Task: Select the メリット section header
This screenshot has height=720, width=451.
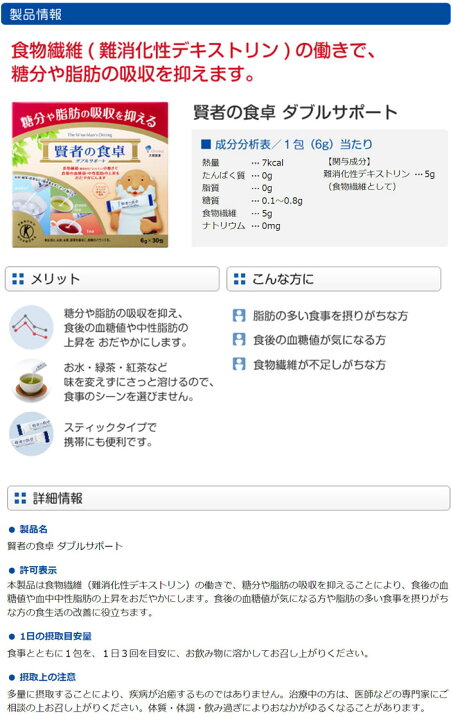Action: pyautogui.click(x=112, y=279)
